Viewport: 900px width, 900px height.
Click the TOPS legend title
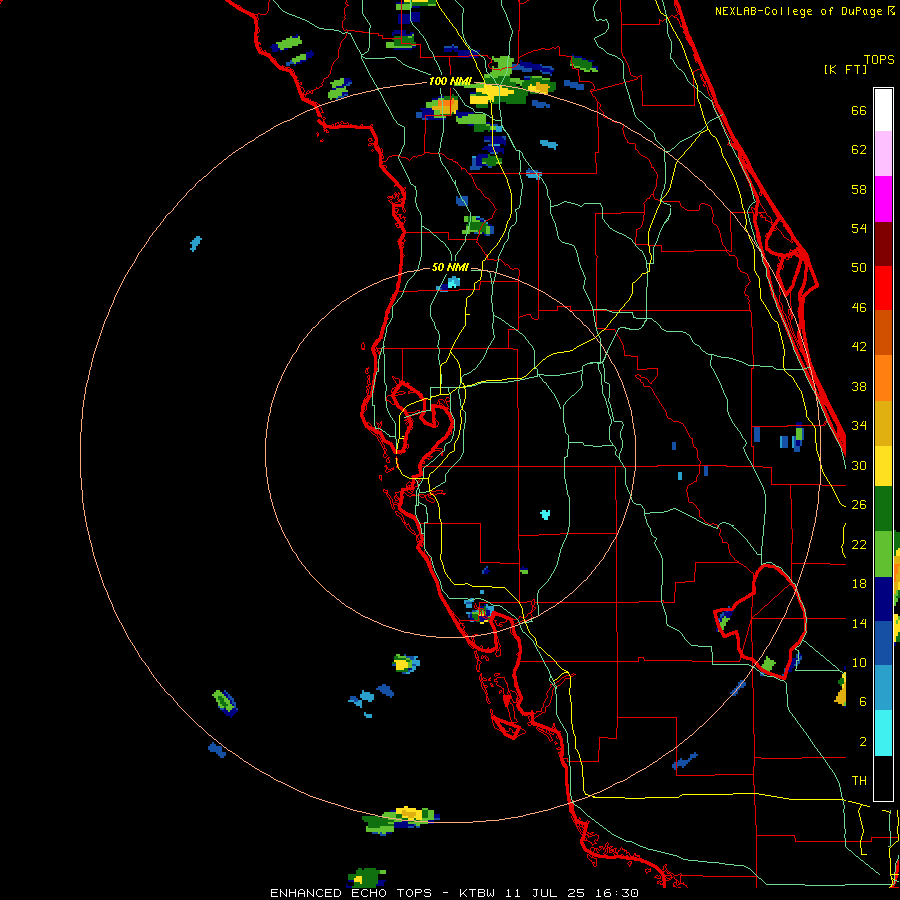[879, 59]
